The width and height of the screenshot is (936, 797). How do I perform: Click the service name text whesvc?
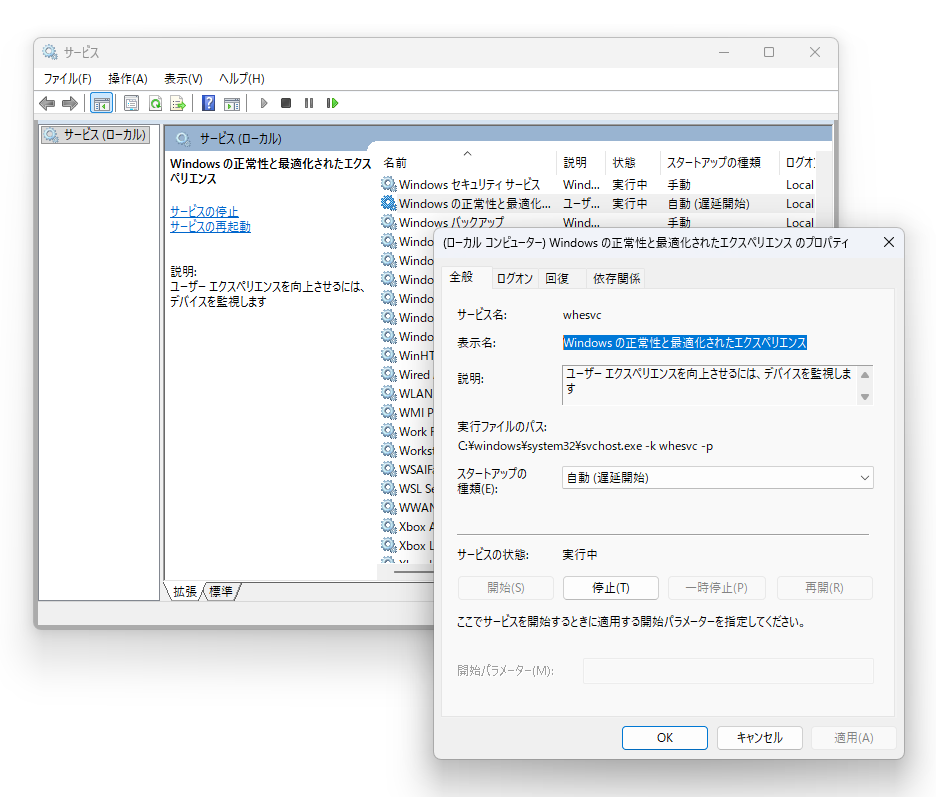(582, 315)
